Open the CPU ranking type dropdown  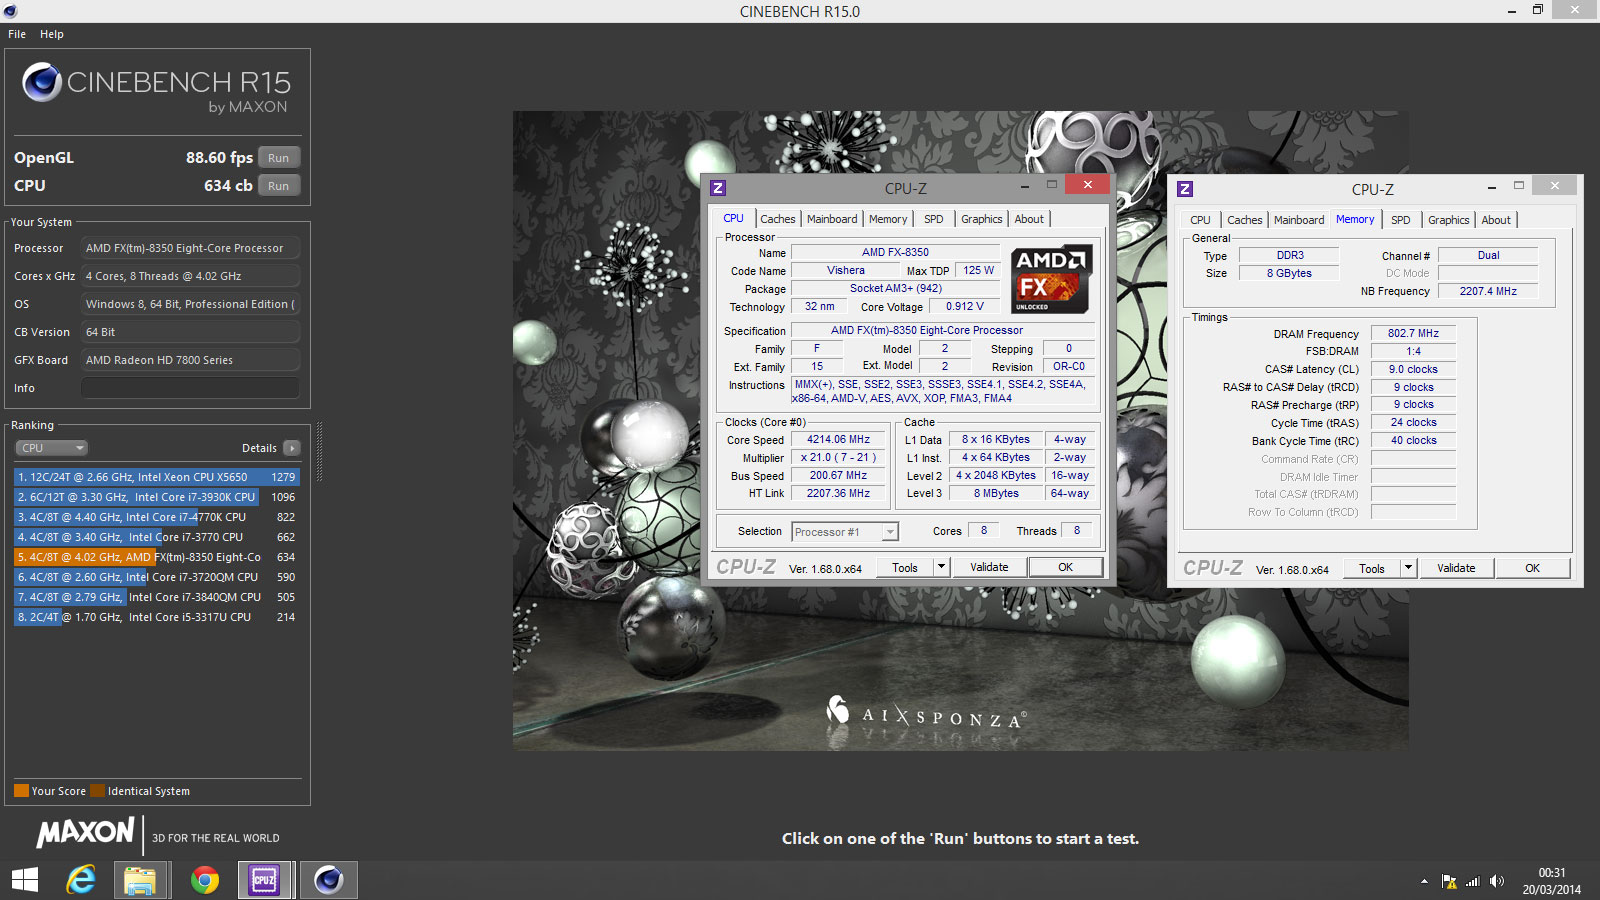pyautogui.click(x=51, y=448)
